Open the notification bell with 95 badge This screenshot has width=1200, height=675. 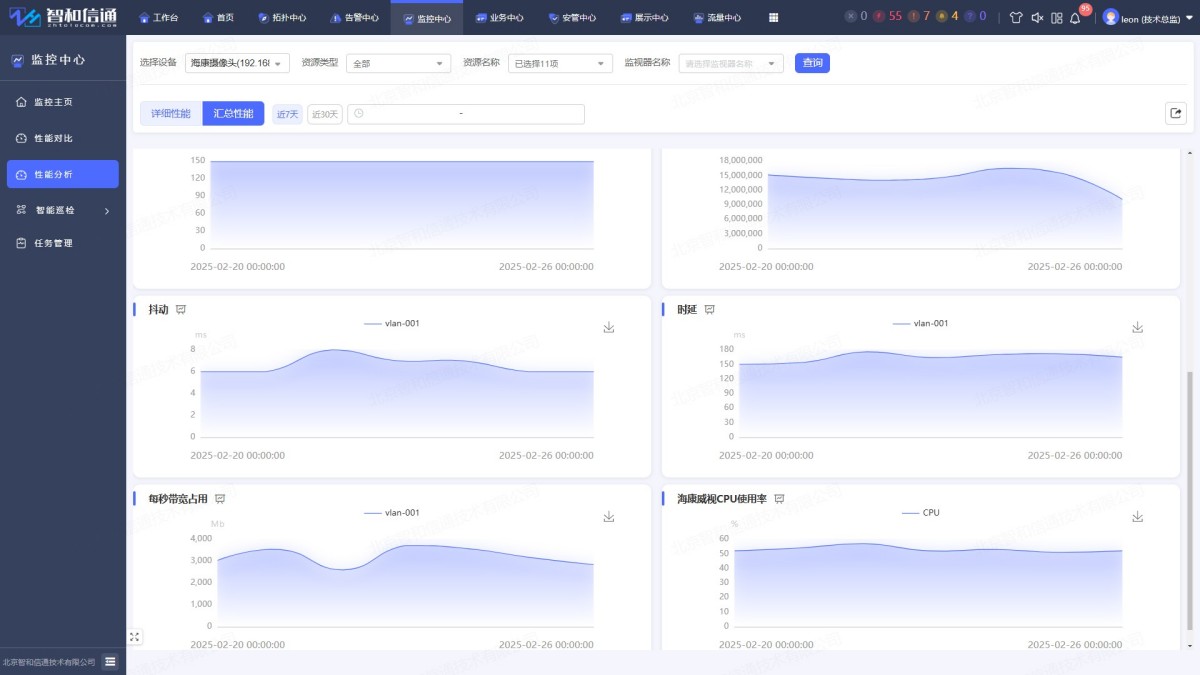click(1075, 18)
